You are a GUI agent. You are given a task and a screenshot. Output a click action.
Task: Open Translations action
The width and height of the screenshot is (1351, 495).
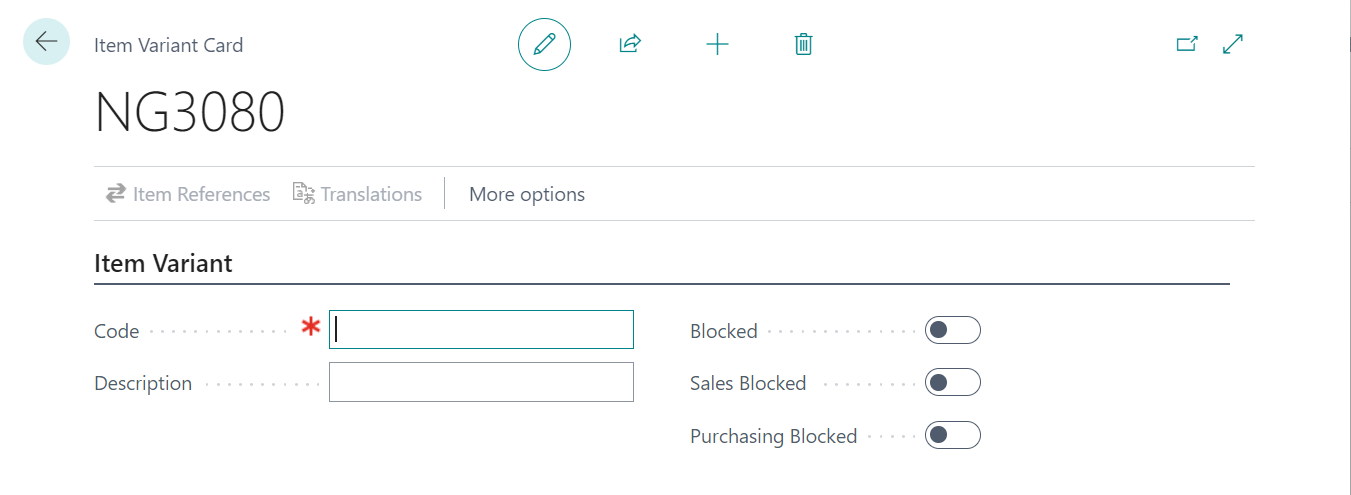(357, 194)
